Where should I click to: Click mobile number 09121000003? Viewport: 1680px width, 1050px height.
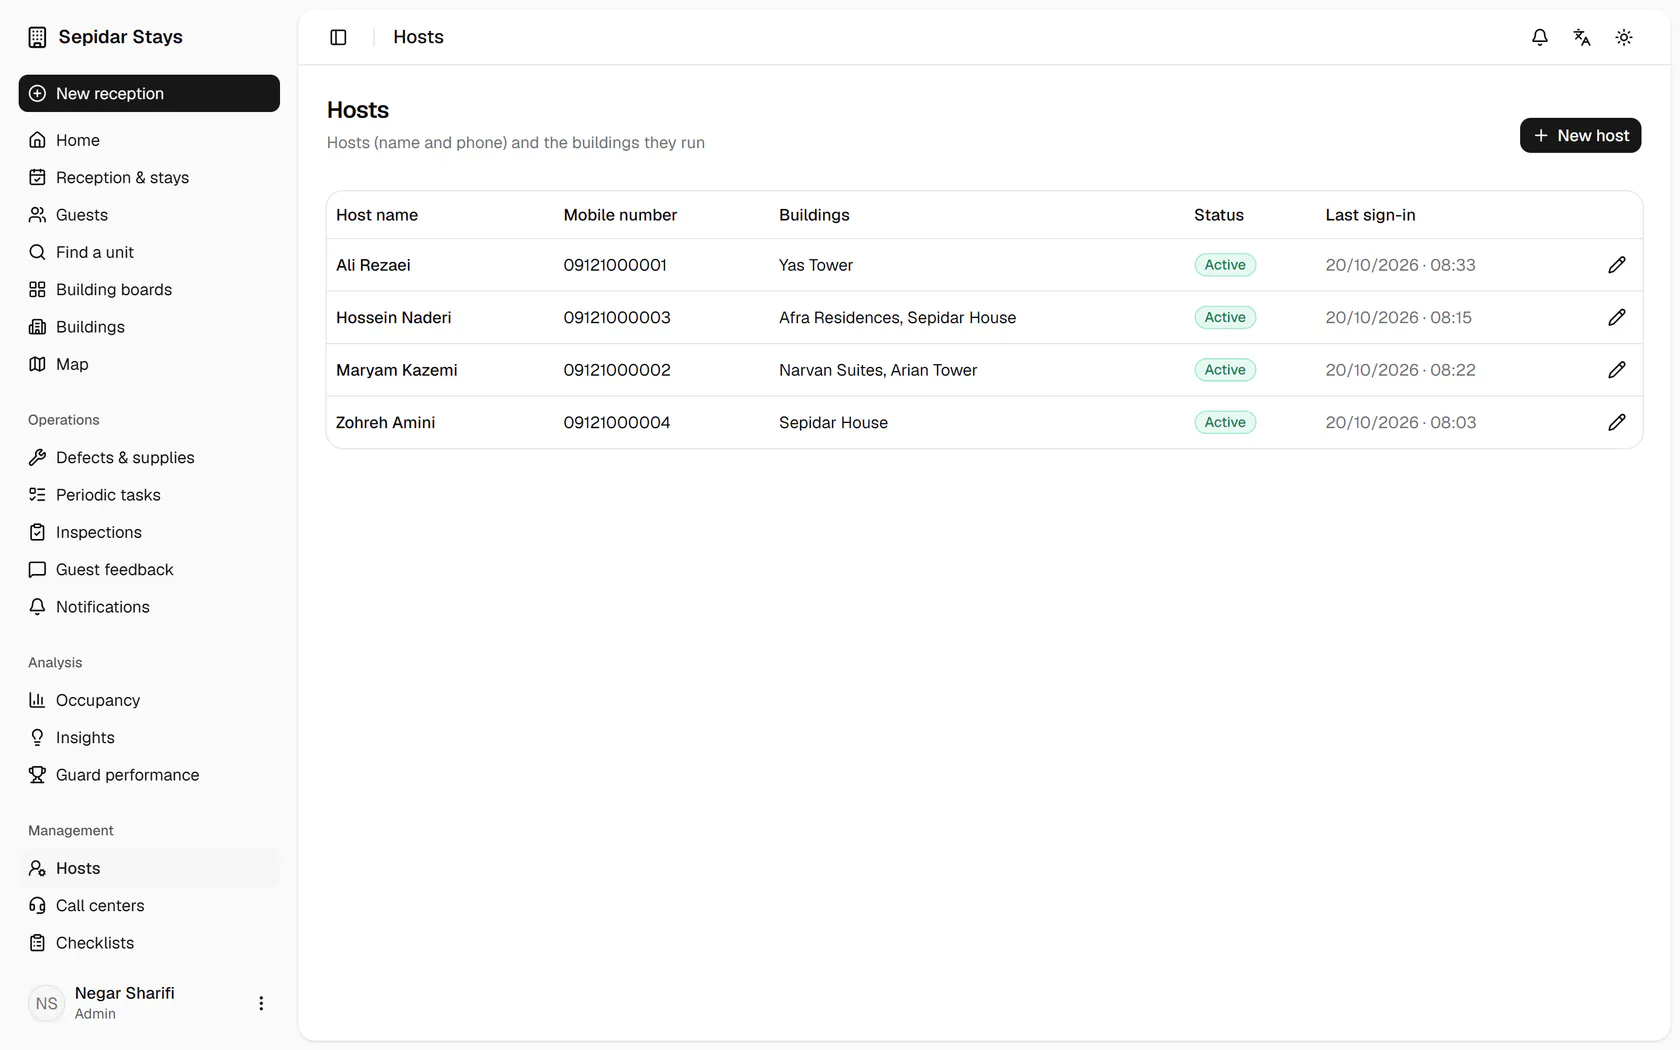point(617,317)
